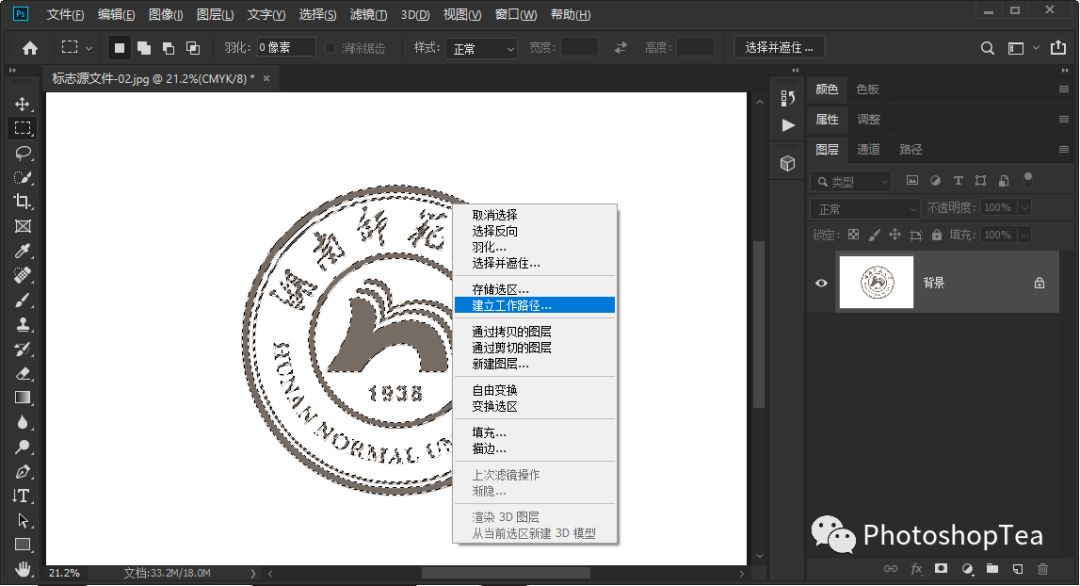Toggle Subtract from Selection mode

168,48
